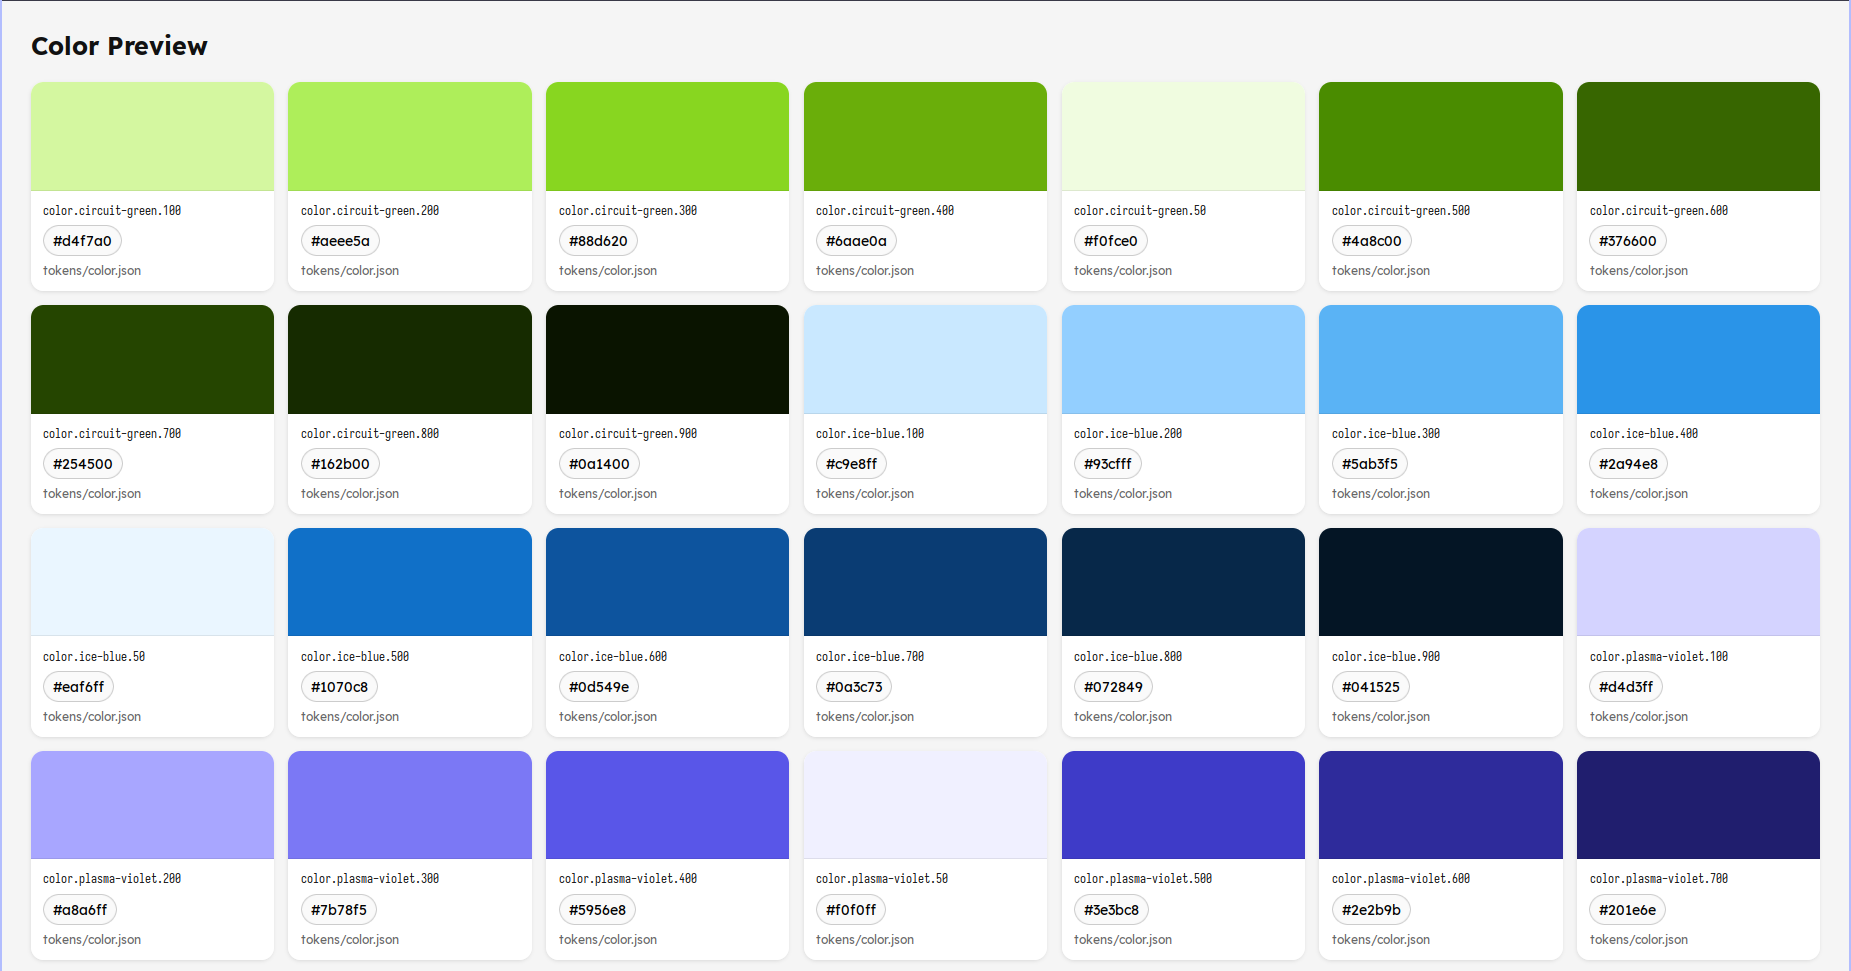Click the color.circuit-green.700 token name
This screenshot has width=1851, height=971.
tap(112, 434)
